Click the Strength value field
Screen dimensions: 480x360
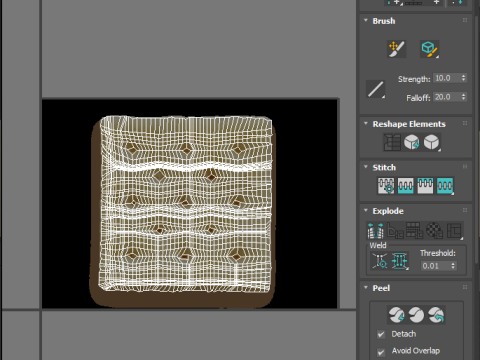click(x=446, y=78)
